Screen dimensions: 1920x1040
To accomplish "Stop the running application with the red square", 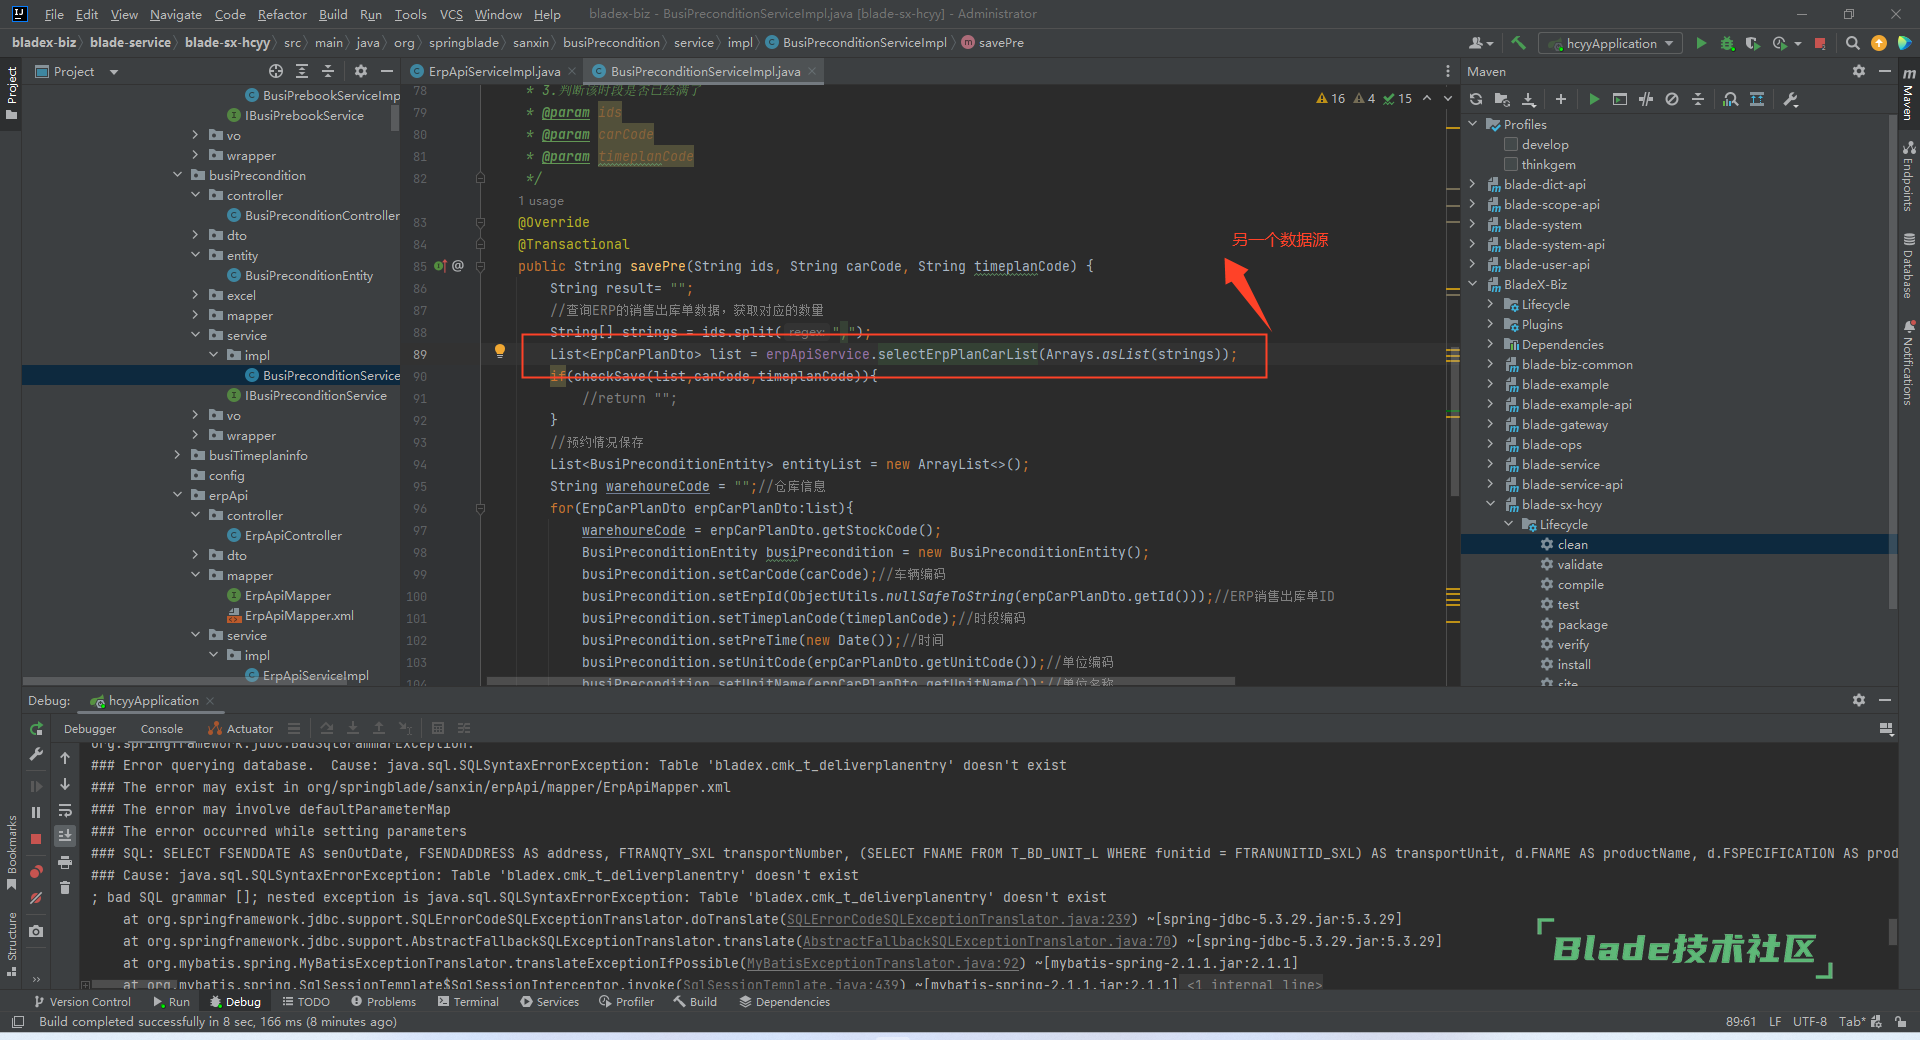I will click(x=1820, y=43).
